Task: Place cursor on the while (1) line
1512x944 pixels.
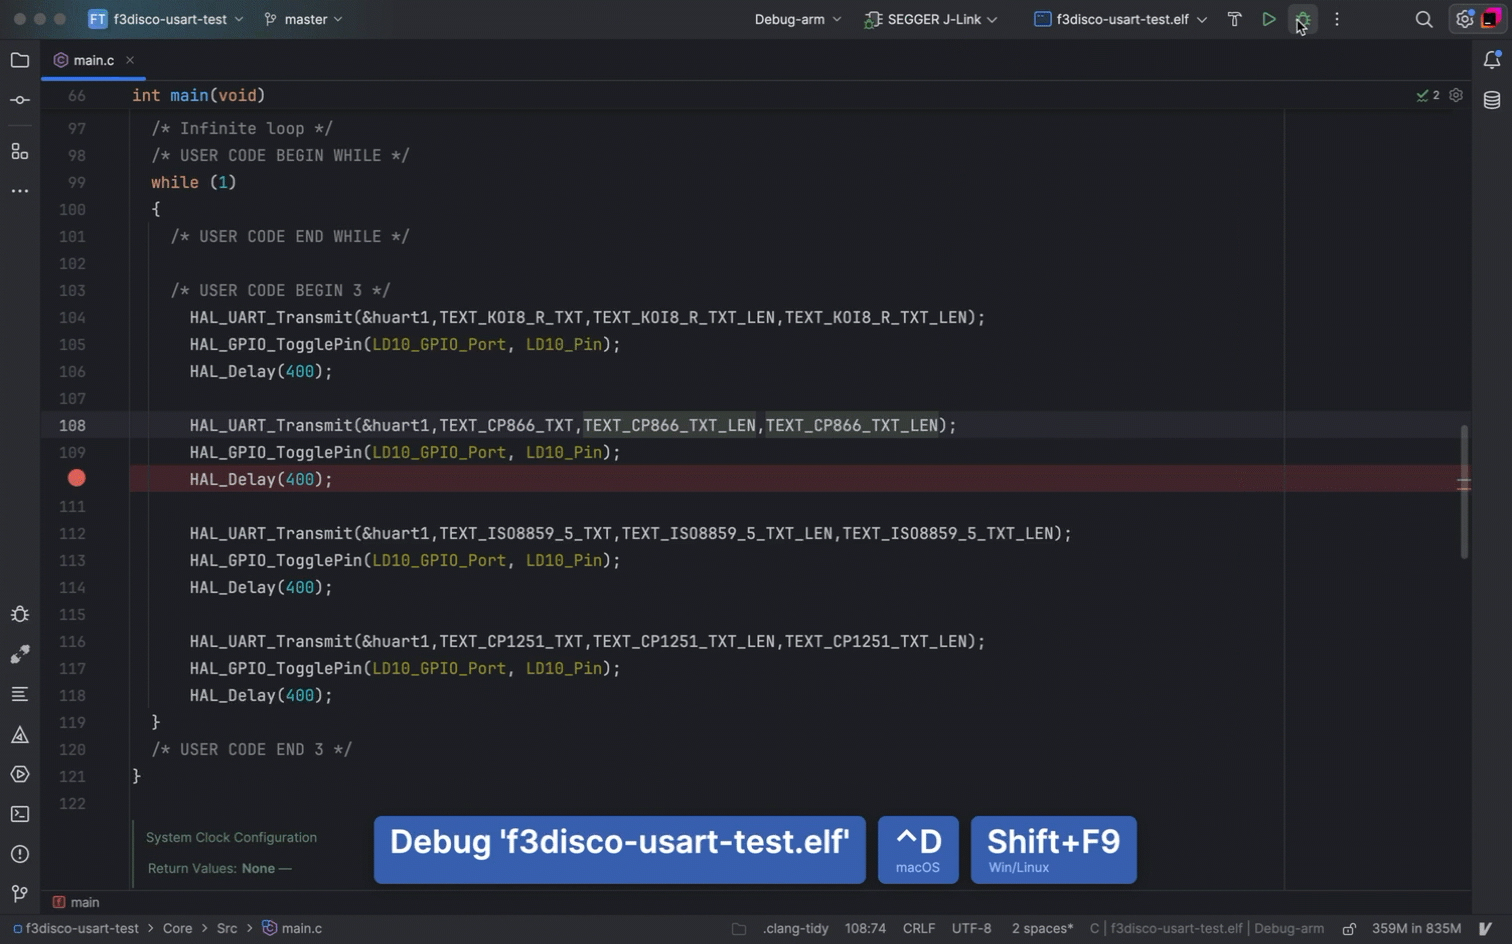Action: pyautogui.click(x=193, y=183)
